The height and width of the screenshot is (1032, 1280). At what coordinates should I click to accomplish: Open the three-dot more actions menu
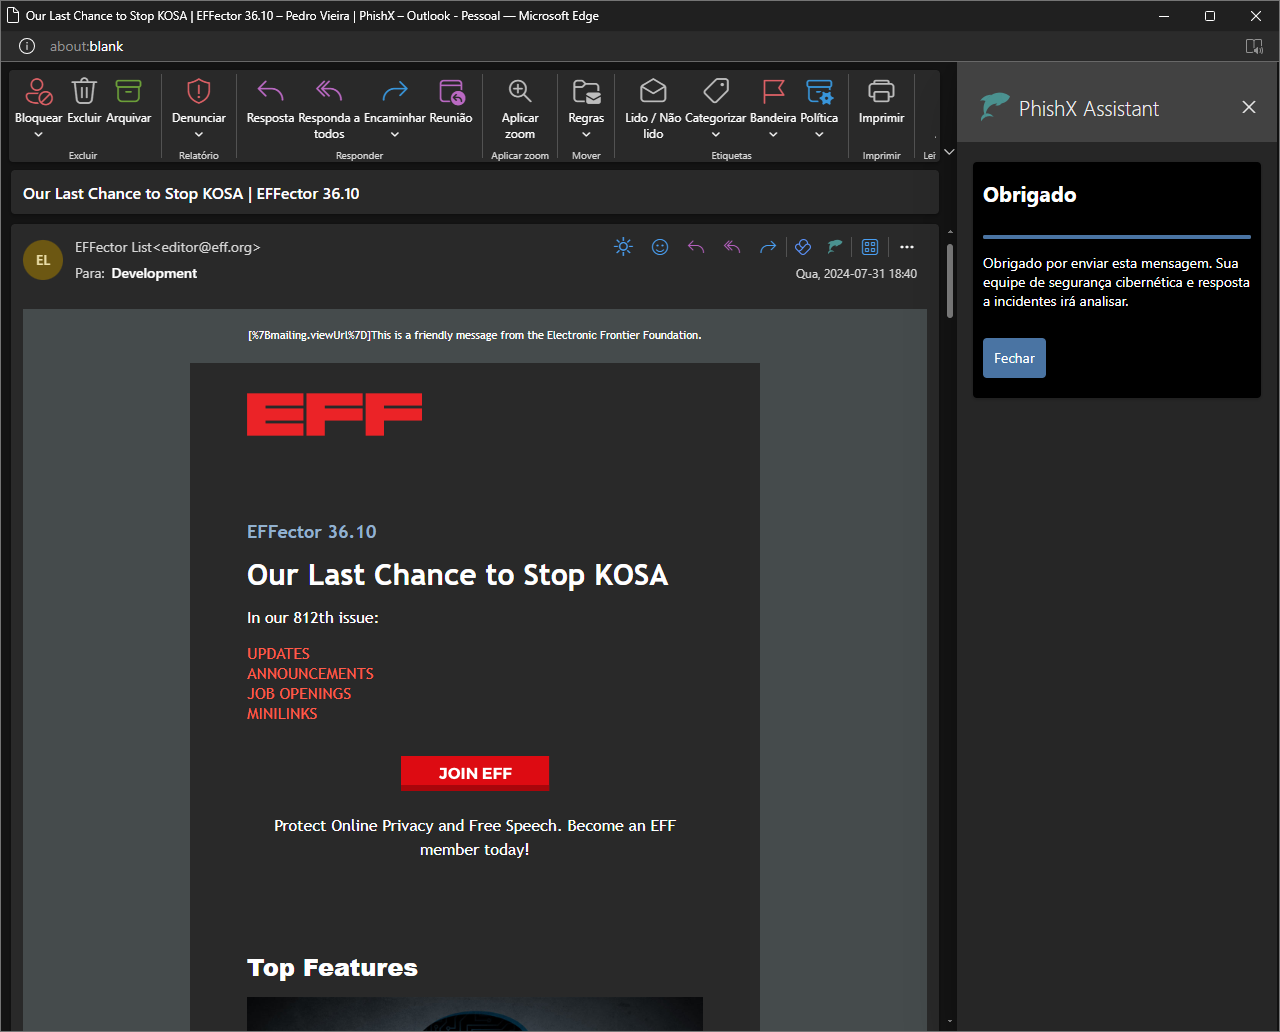click(x=907, y=247)
